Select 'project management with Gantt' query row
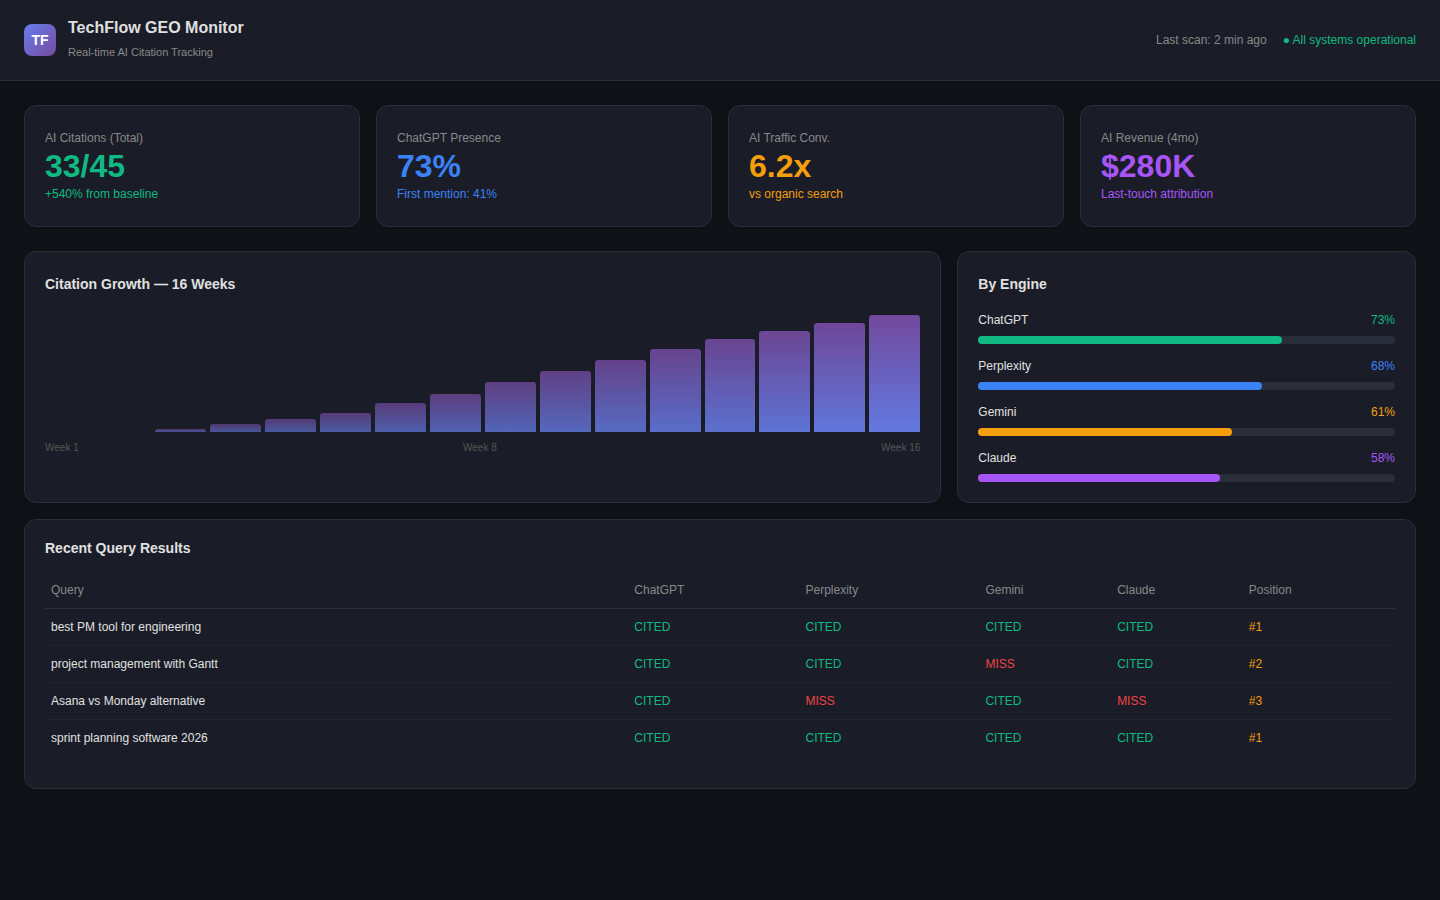1440x900 pixels. tap(720, 664)
